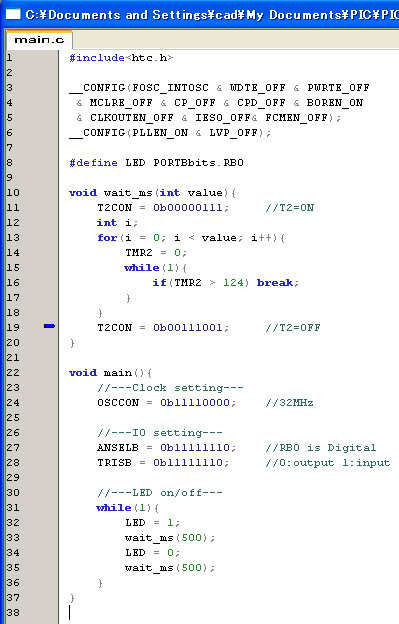
Task: Click the ANSELB assignment line
Action: 166,448
